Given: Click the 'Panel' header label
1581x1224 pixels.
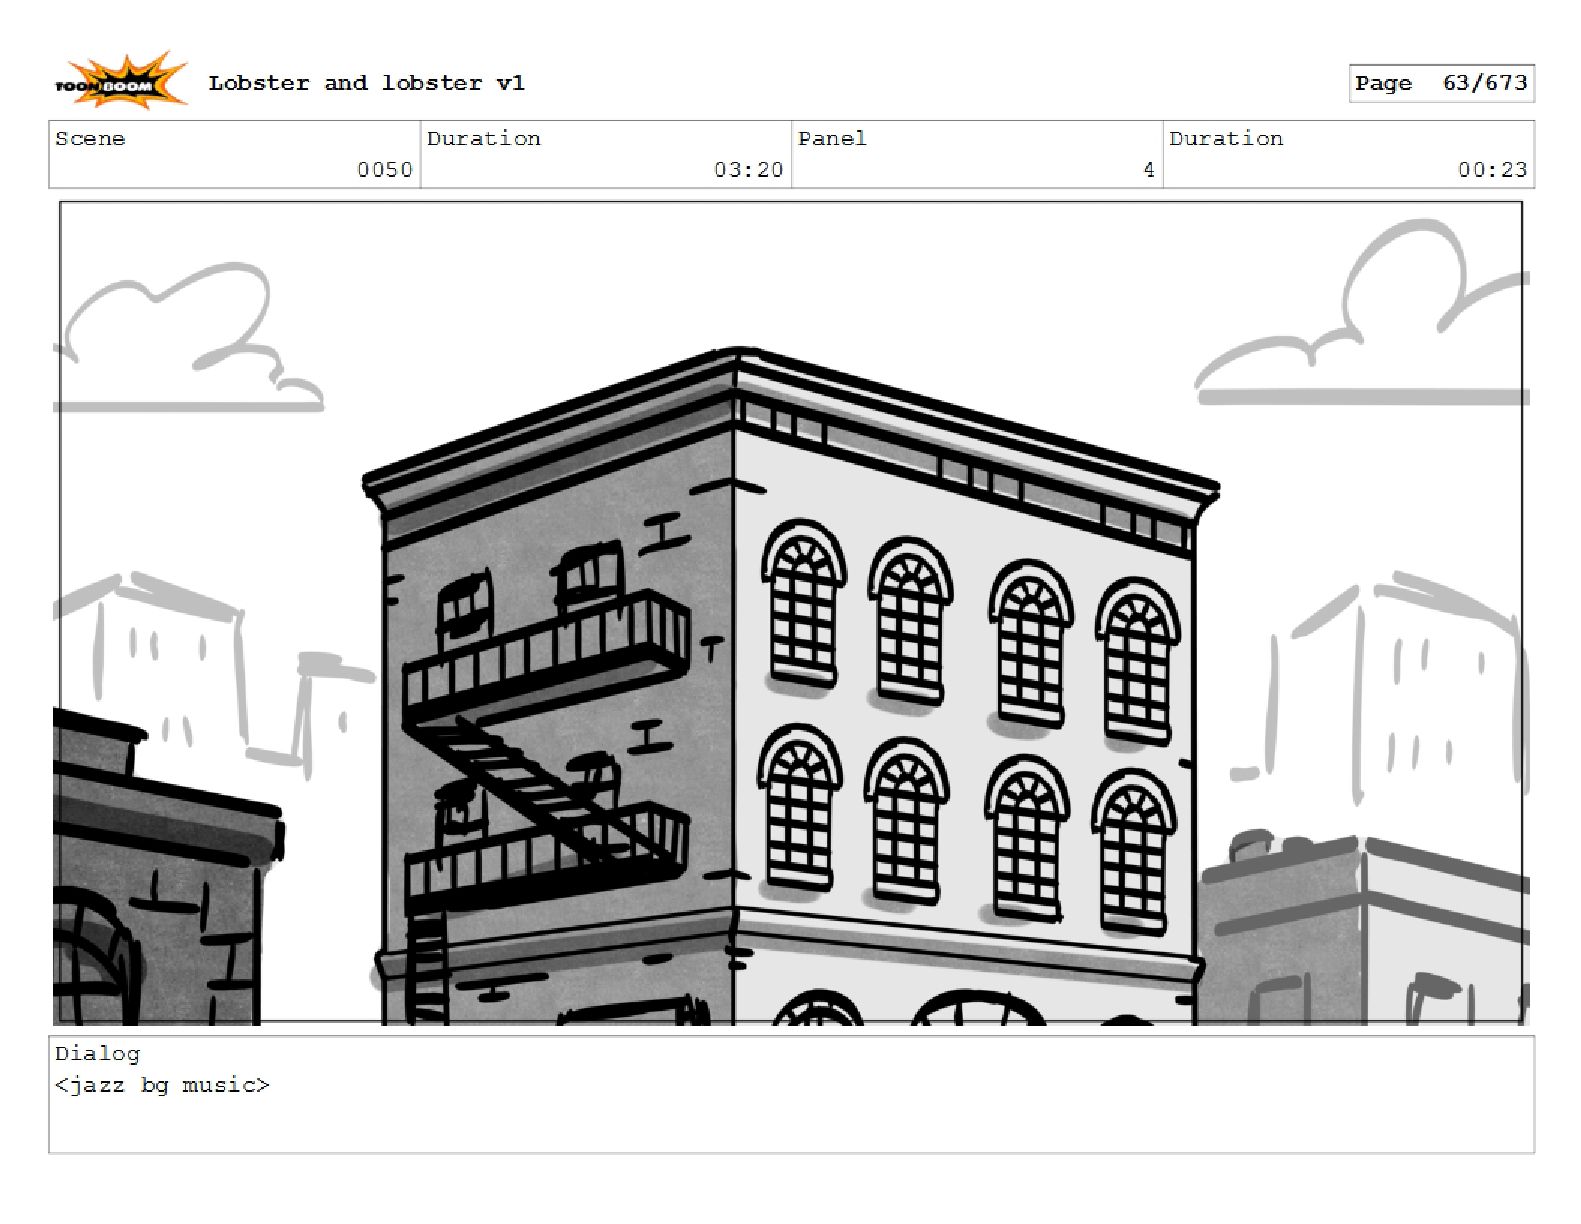Looking at the screenshot, I should (x=832, y=139).
